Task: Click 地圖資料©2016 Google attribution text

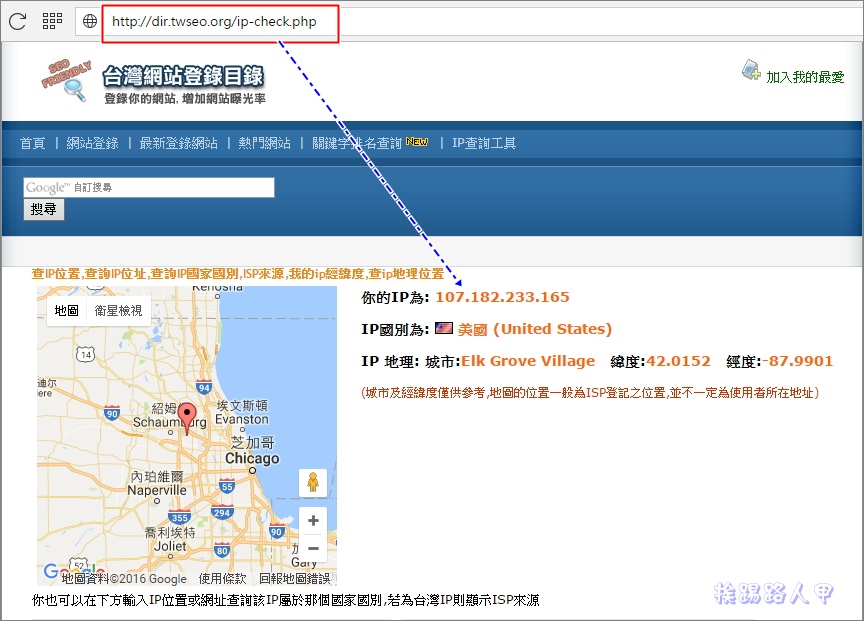Action: [124, 579]
